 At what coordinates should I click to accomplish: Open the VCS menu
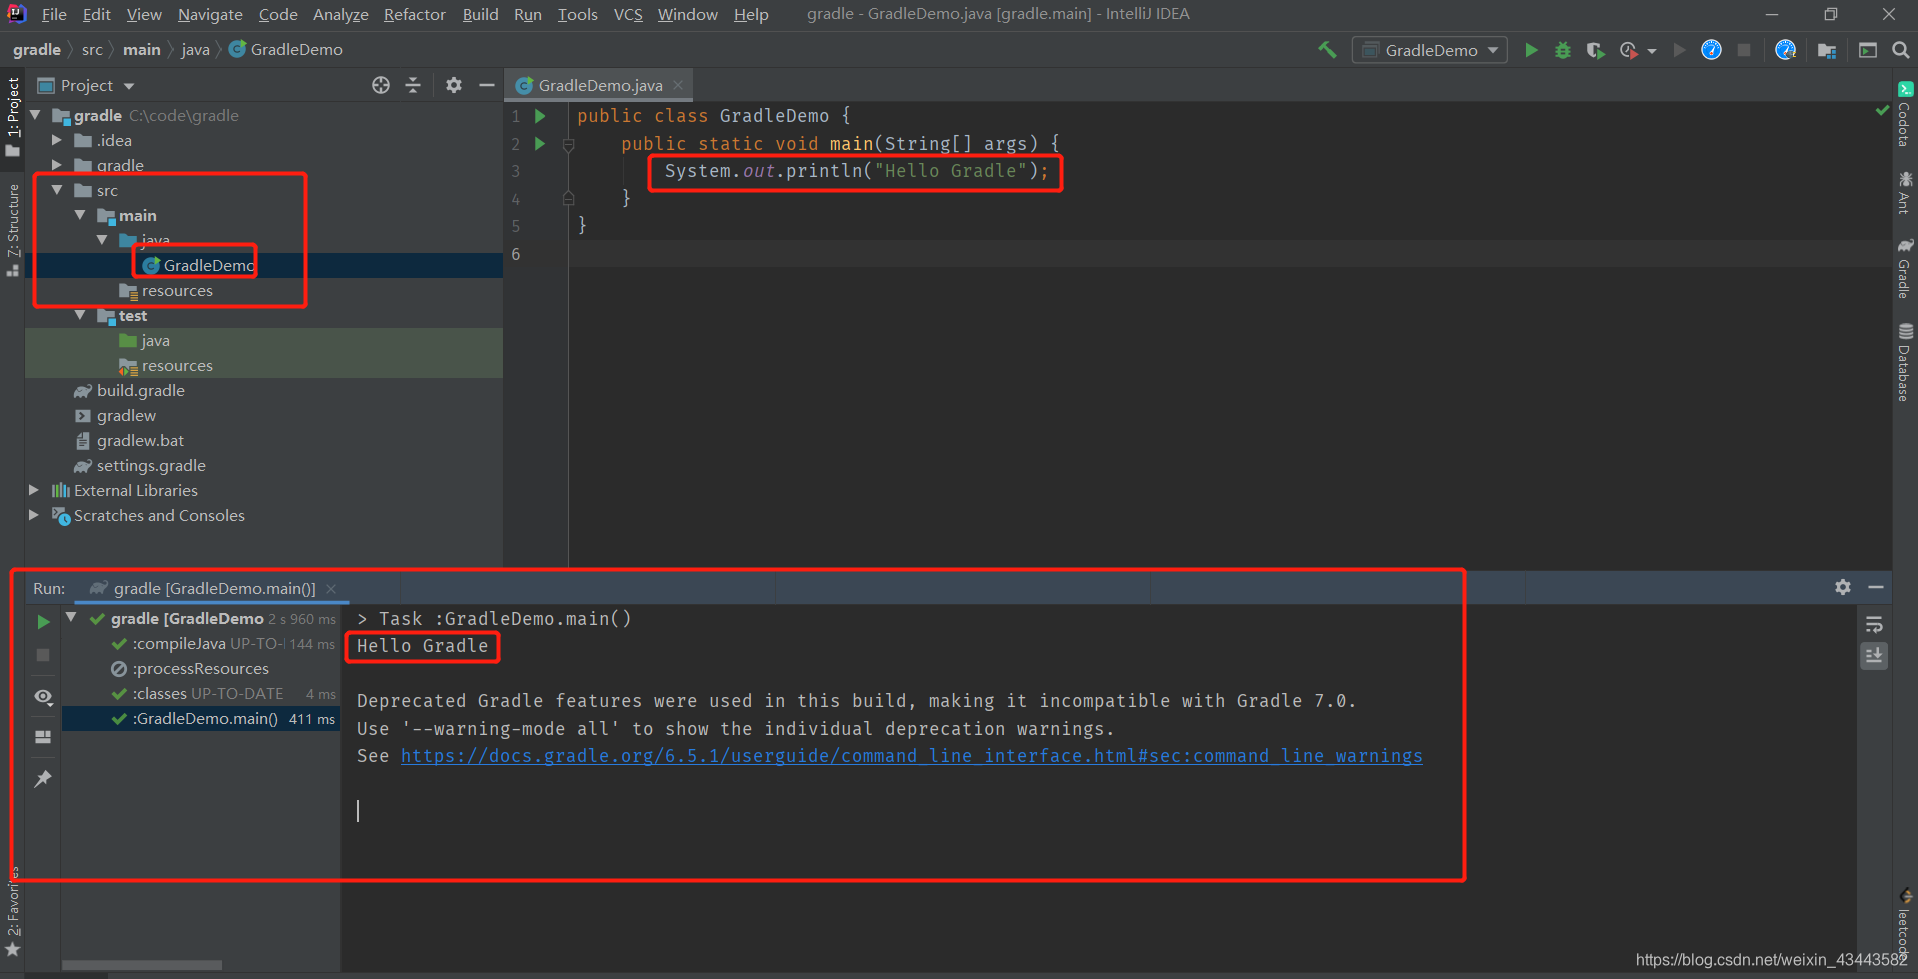[x=628, y=14]
